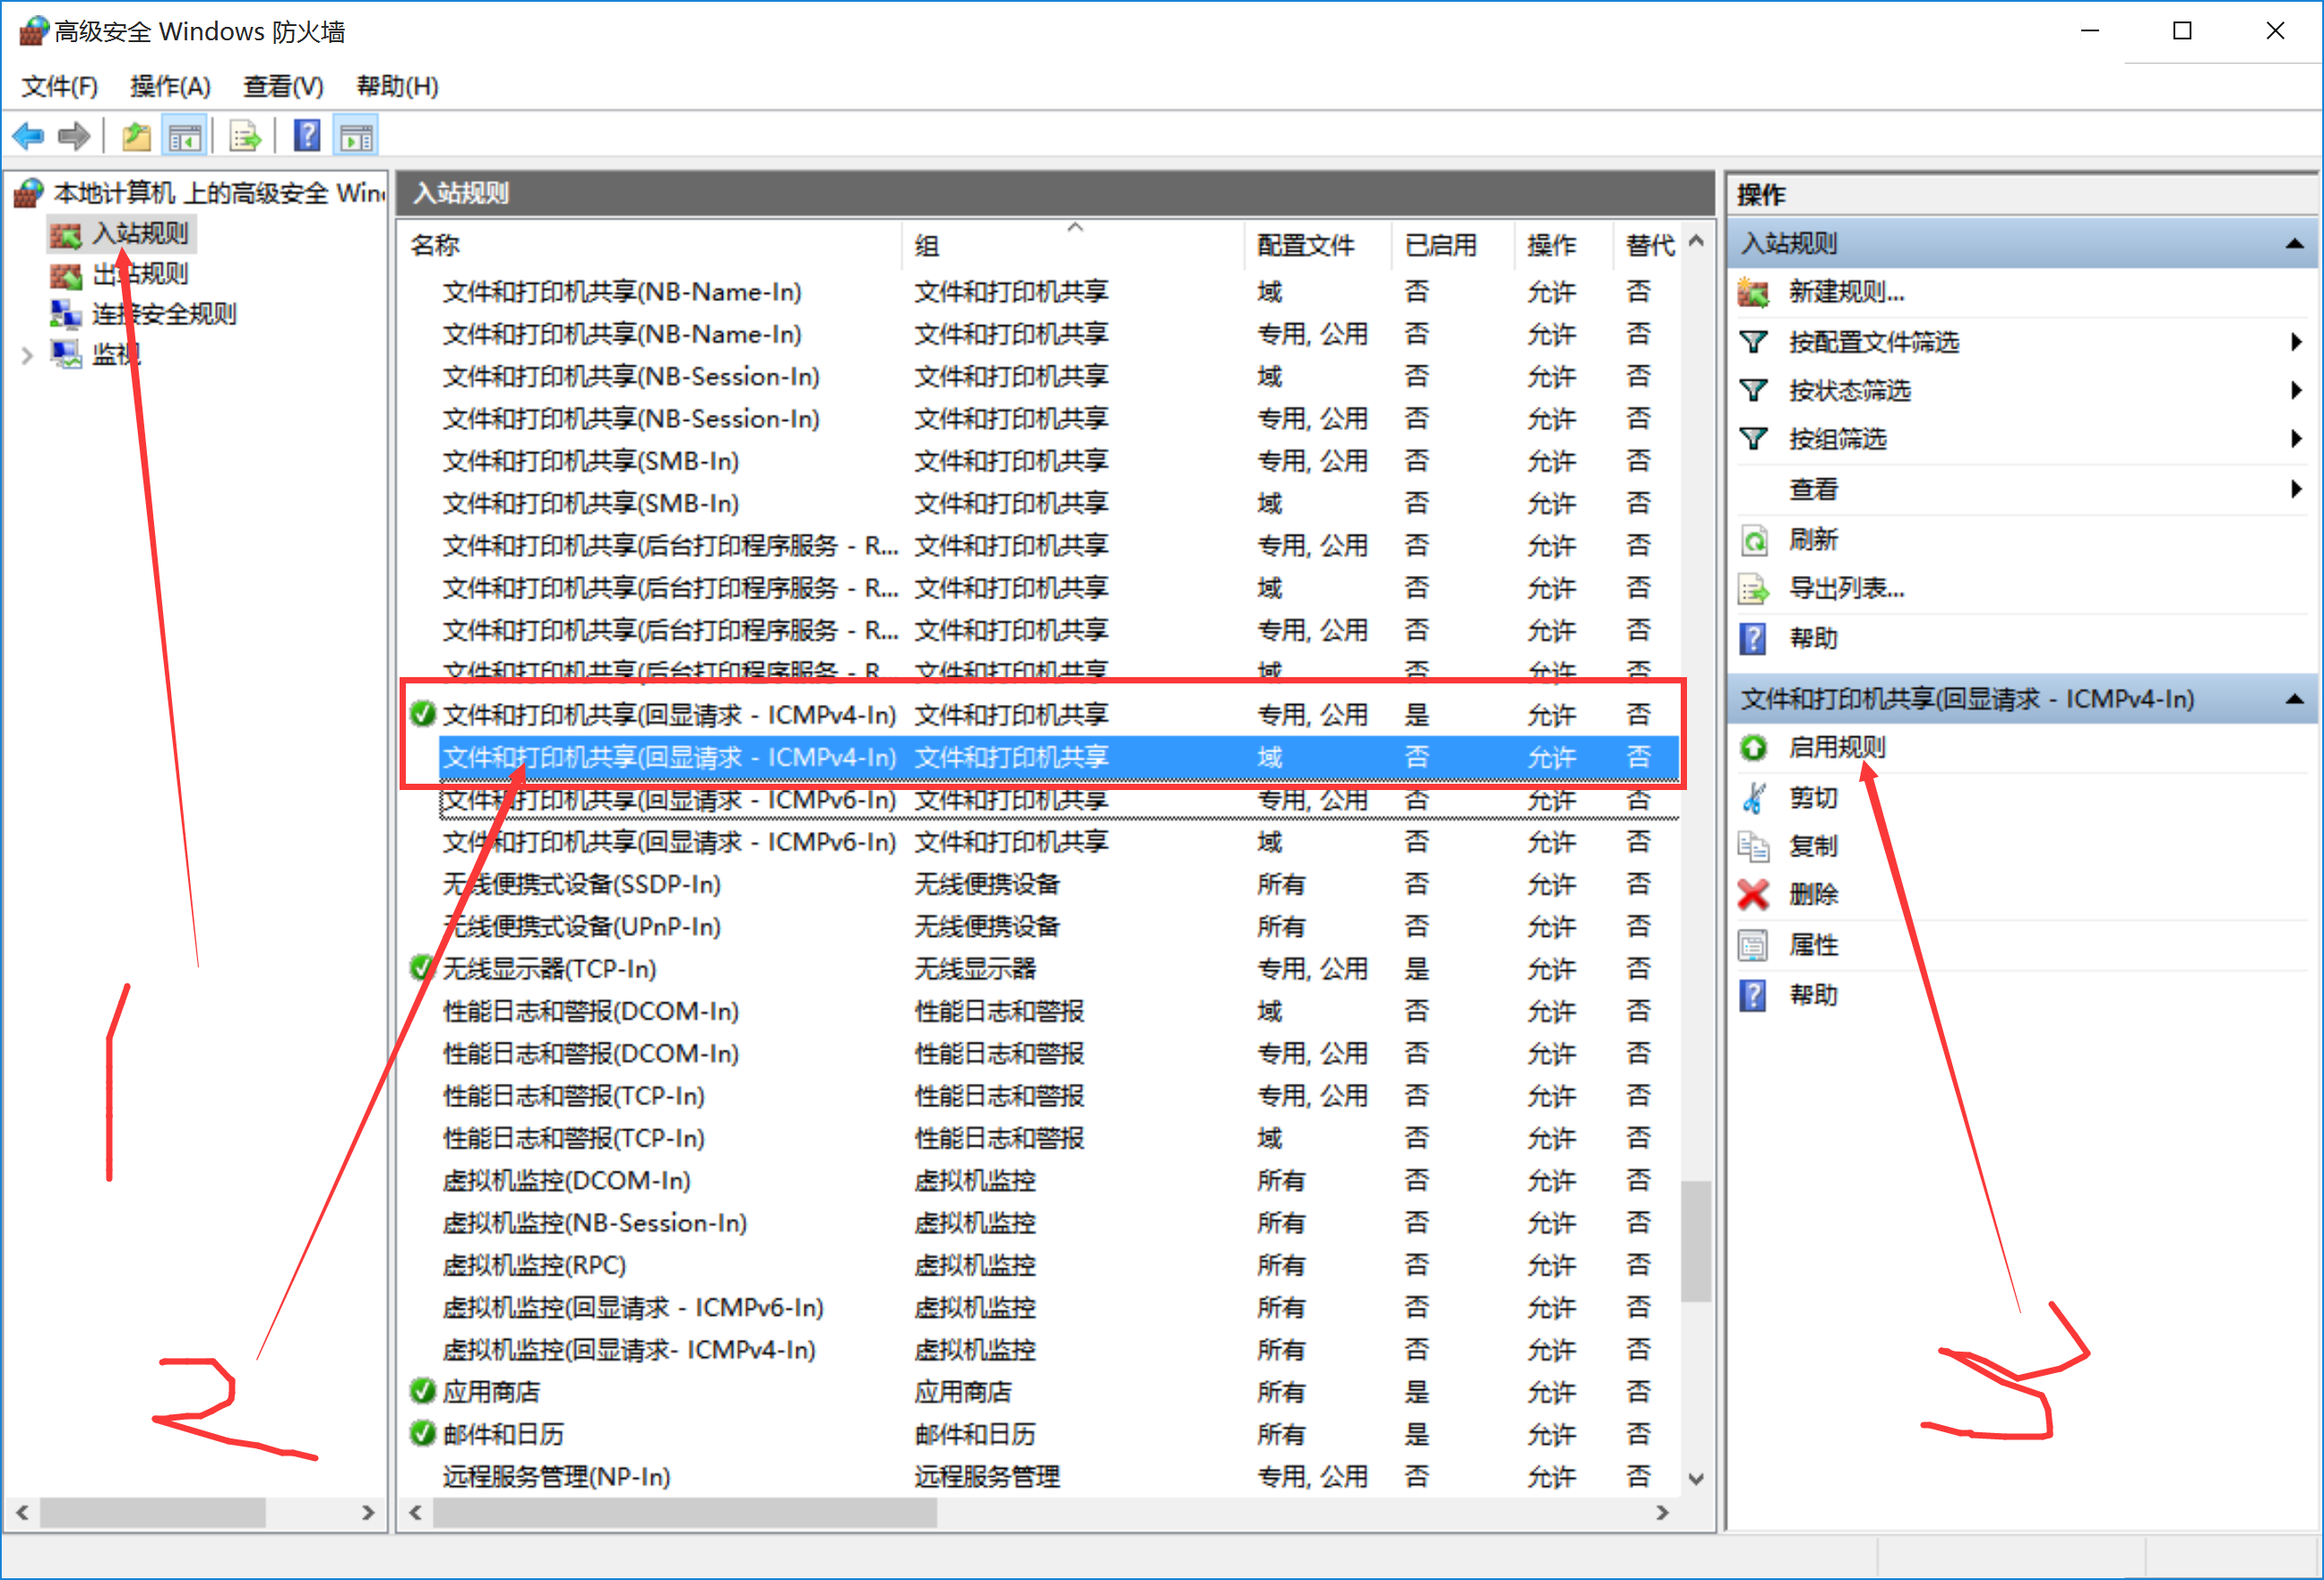The height and width of the screenshot is (1580, 2324).
Task: Click the scissors cut icon
Action: tap(1753, 797)
